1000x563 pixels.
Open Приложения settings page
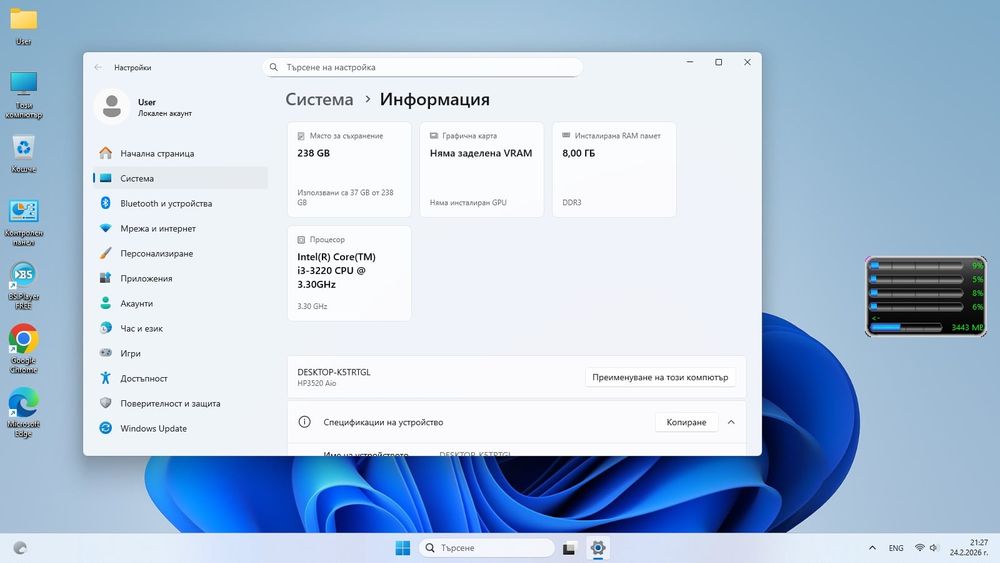tap(180, 278)
